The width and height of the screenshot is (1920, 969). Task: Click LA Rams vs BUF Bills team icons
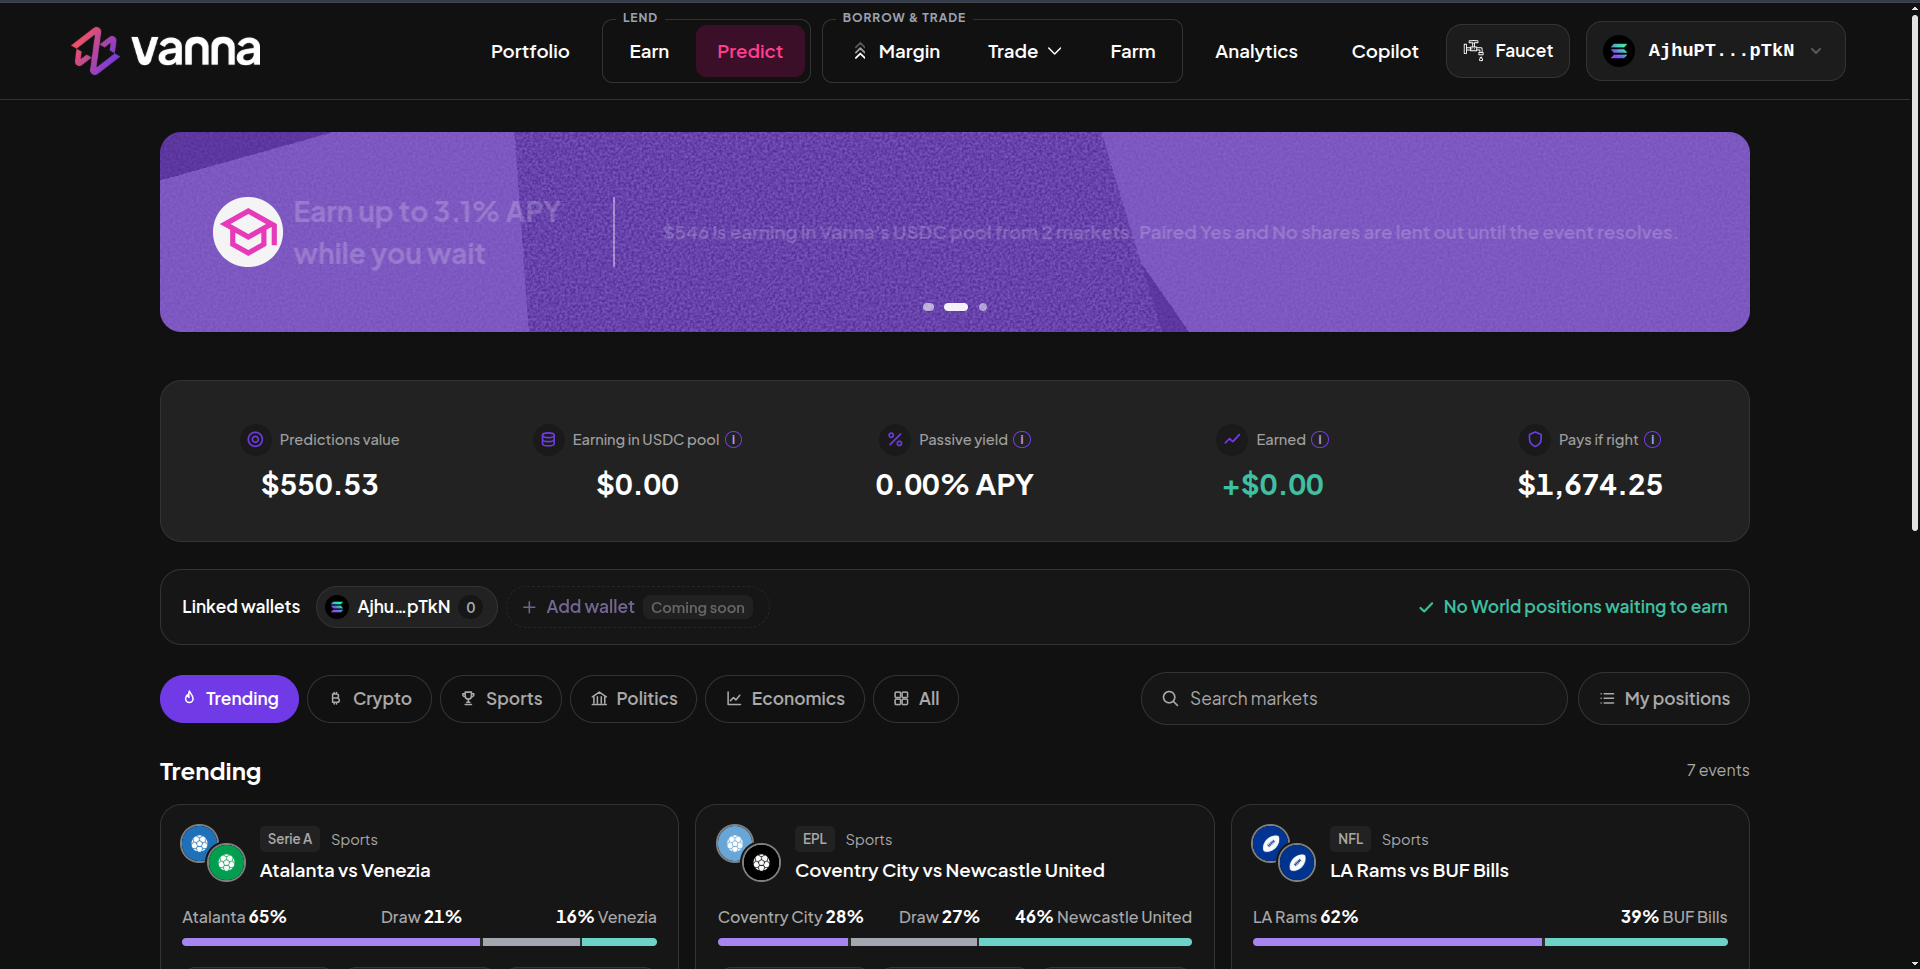[x=1284, y=853]
